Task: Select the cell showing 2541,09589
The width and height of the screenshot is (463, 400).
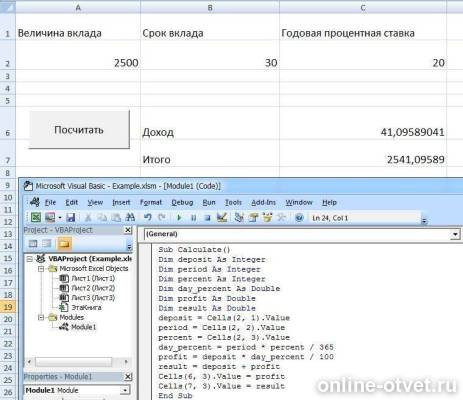Action: pyautogui.click(x=363, y=153)
